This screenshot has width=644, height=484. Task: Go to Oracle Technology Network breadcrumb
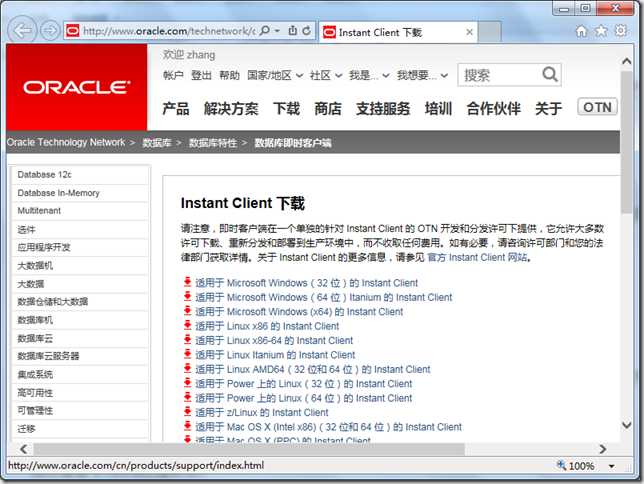tap(66, 142)
